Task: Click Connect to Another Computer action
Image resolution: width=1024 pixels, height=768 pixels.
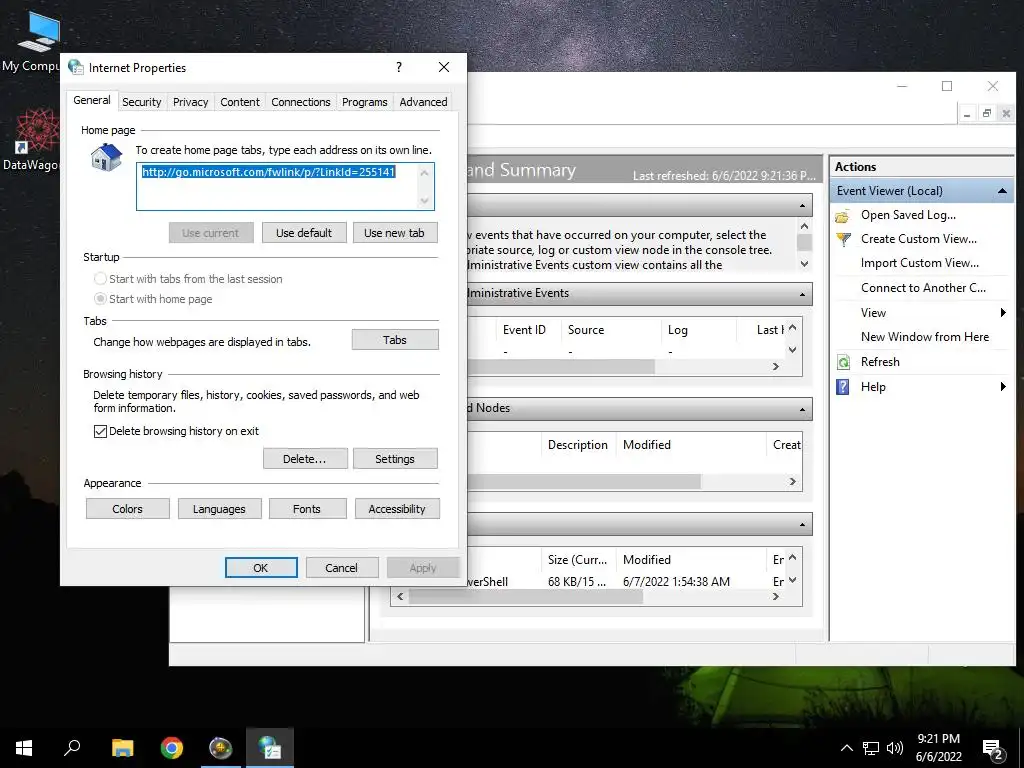Action: click(923, 288)
